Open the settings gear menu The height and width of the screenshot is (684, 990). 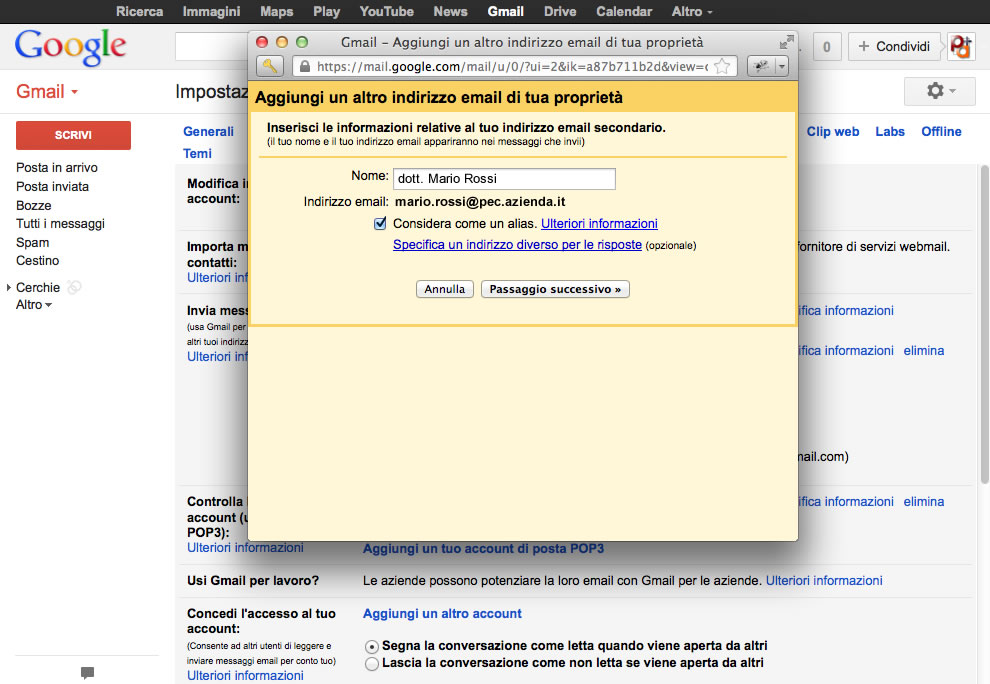(x=939, y=91)
